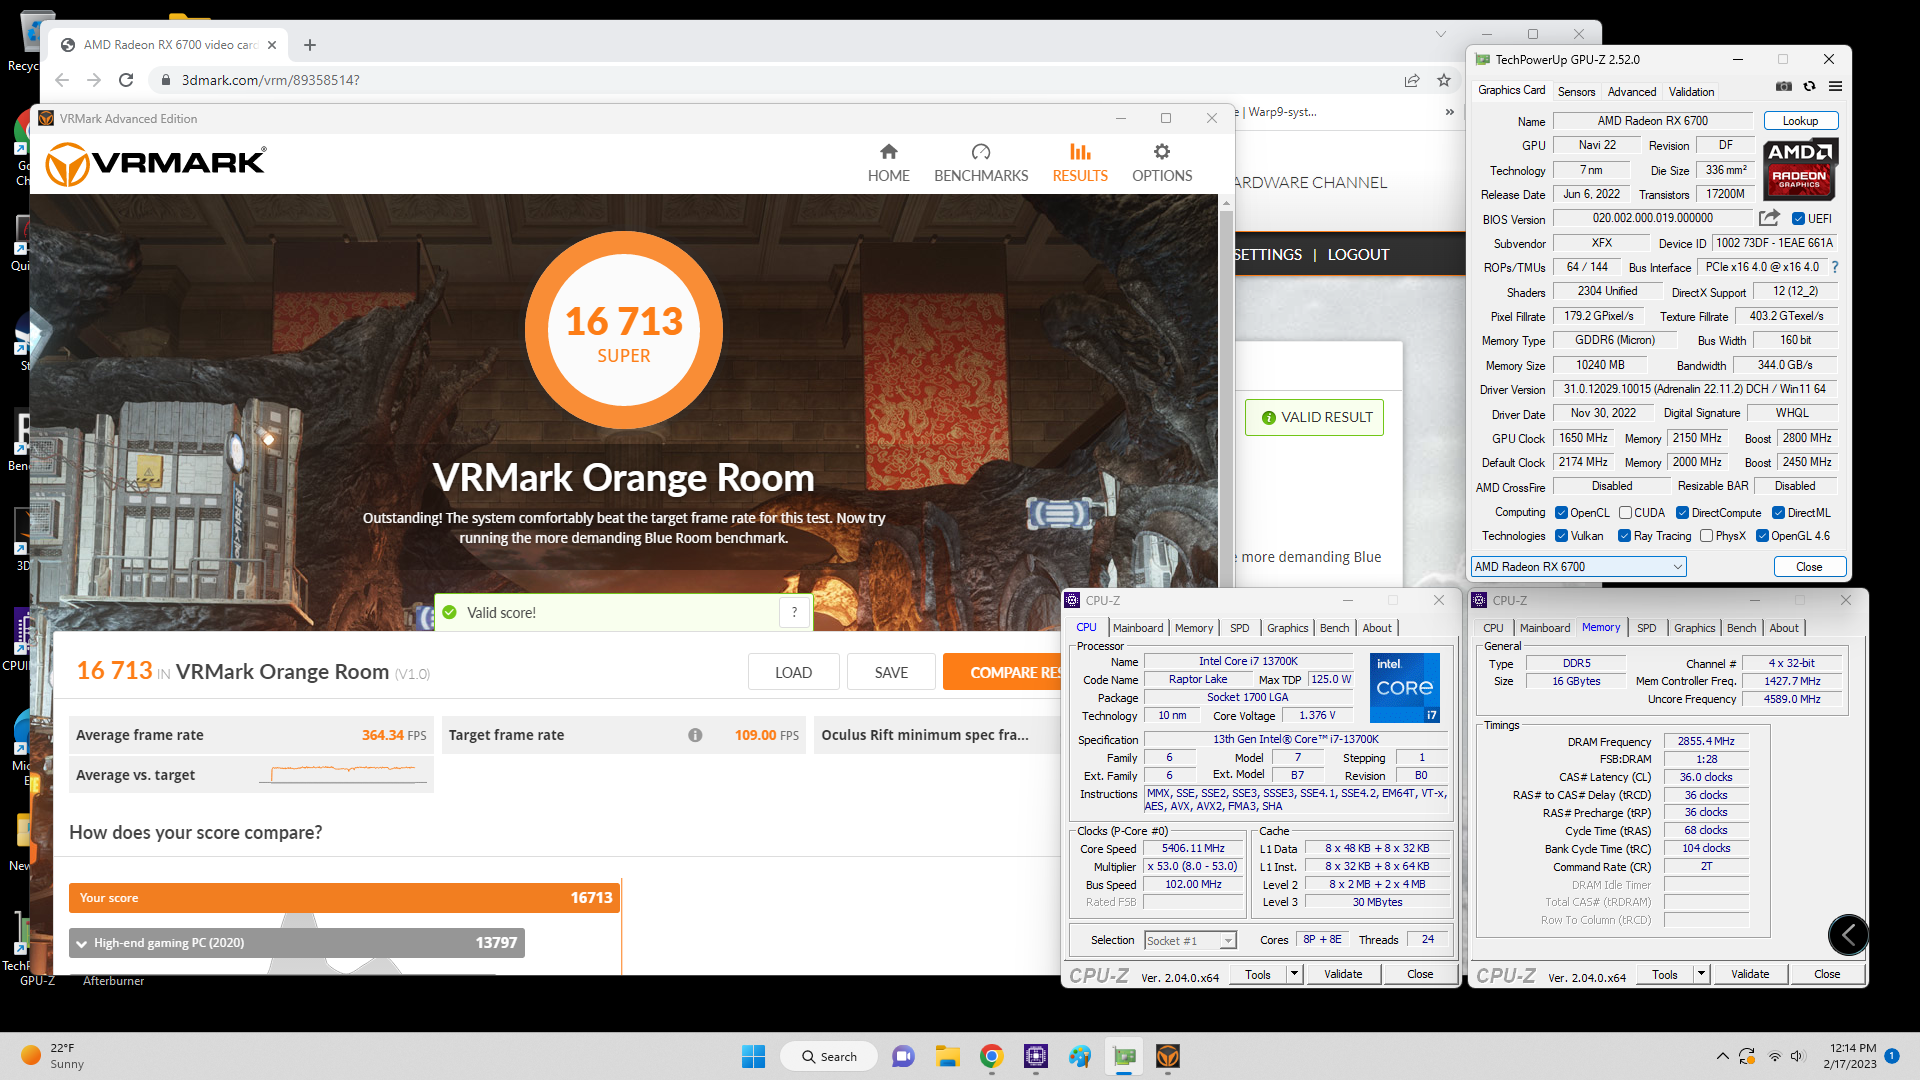Switch to GPU-Z Validation tab
Image resolution: width=1920 pixels, height=1080 pixels.
pyautogui.click(x=1691, y=92)
